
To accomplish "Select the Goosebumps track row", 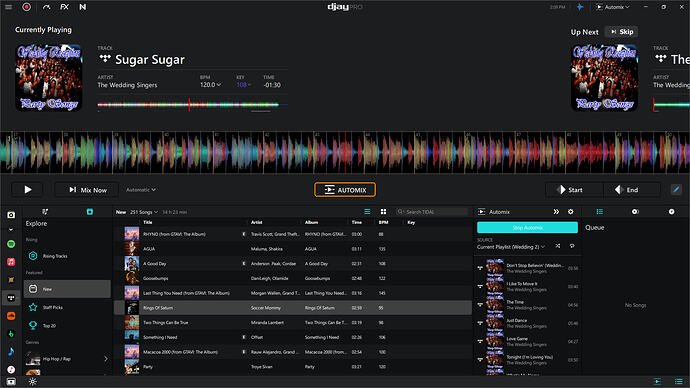I will point(293,278).
